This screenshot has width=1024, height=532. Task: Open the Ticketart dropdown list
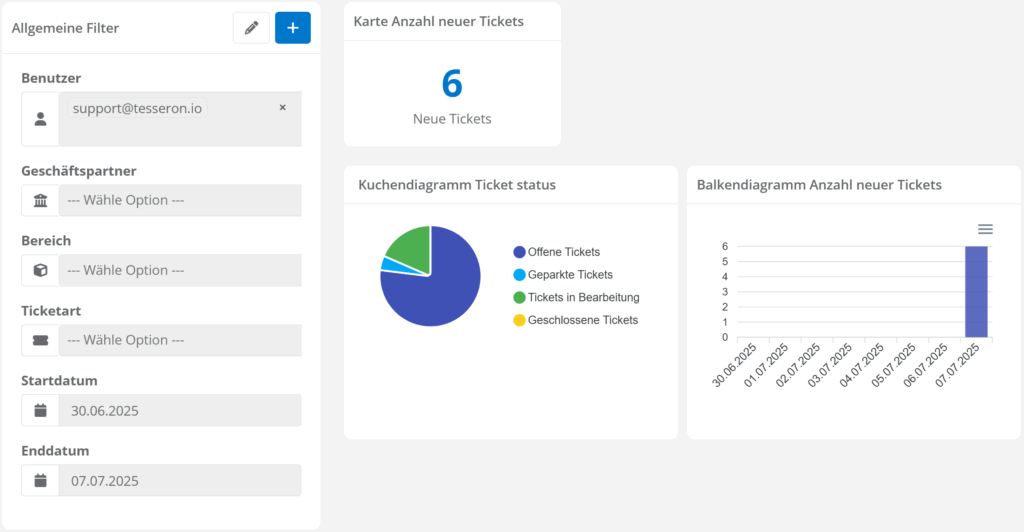pyautogui.click(x=180, y=340)
